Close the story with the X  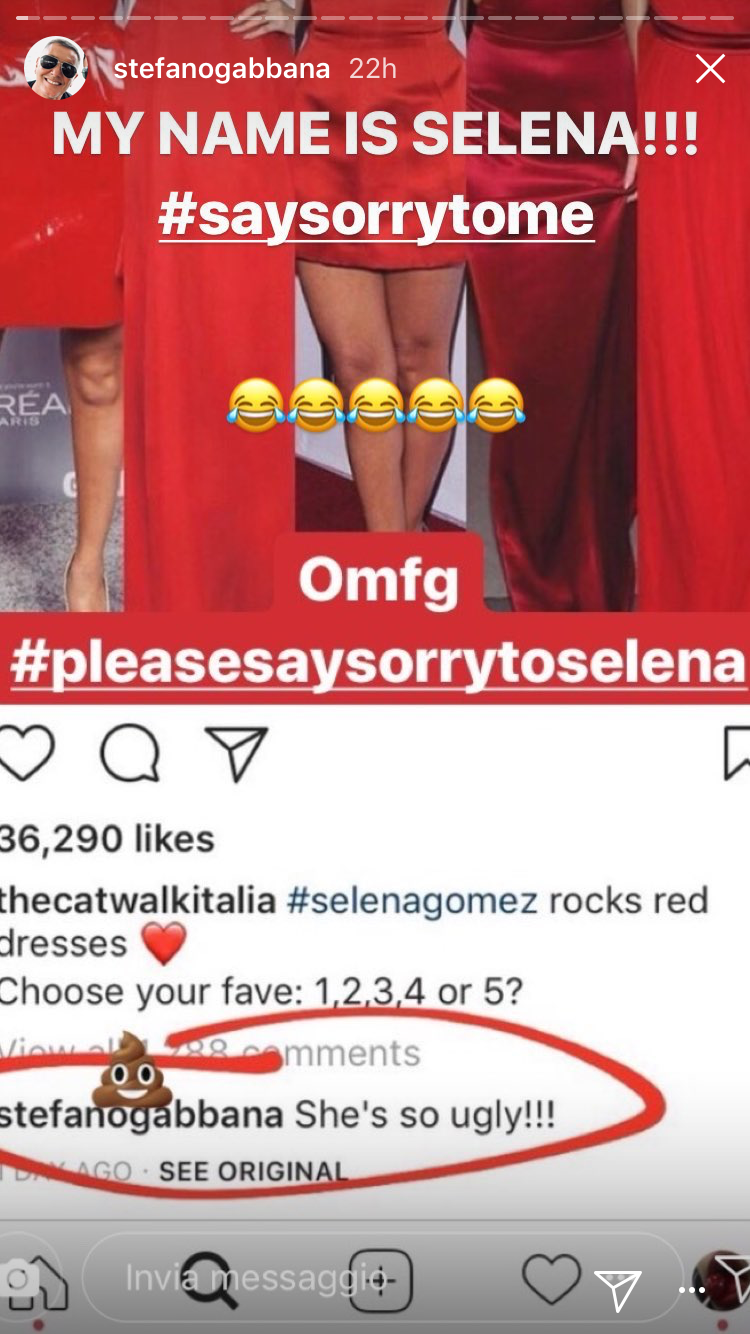710,68
